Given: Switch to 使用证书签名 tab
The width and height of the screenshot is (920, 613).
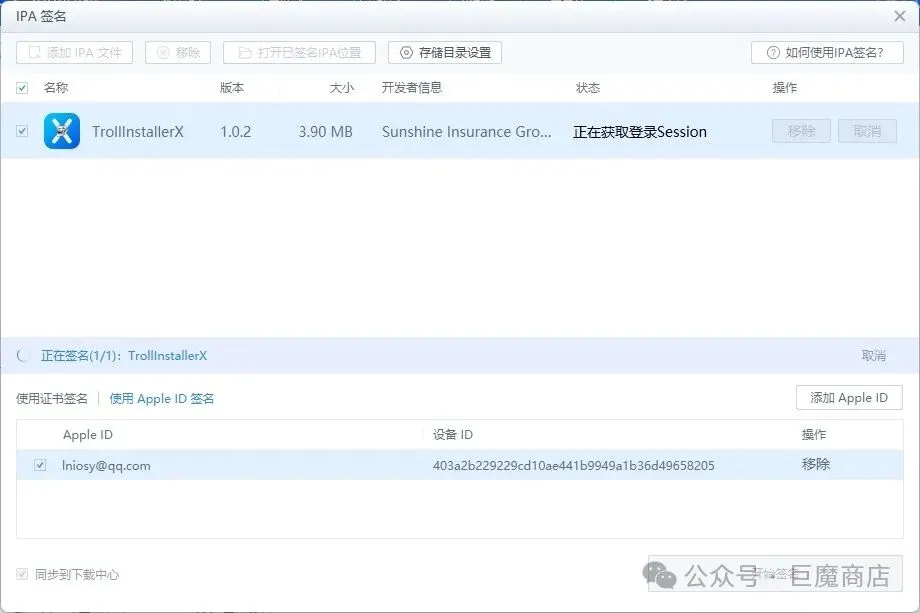Looking at the screenshot, I should [x=52, y=399].
